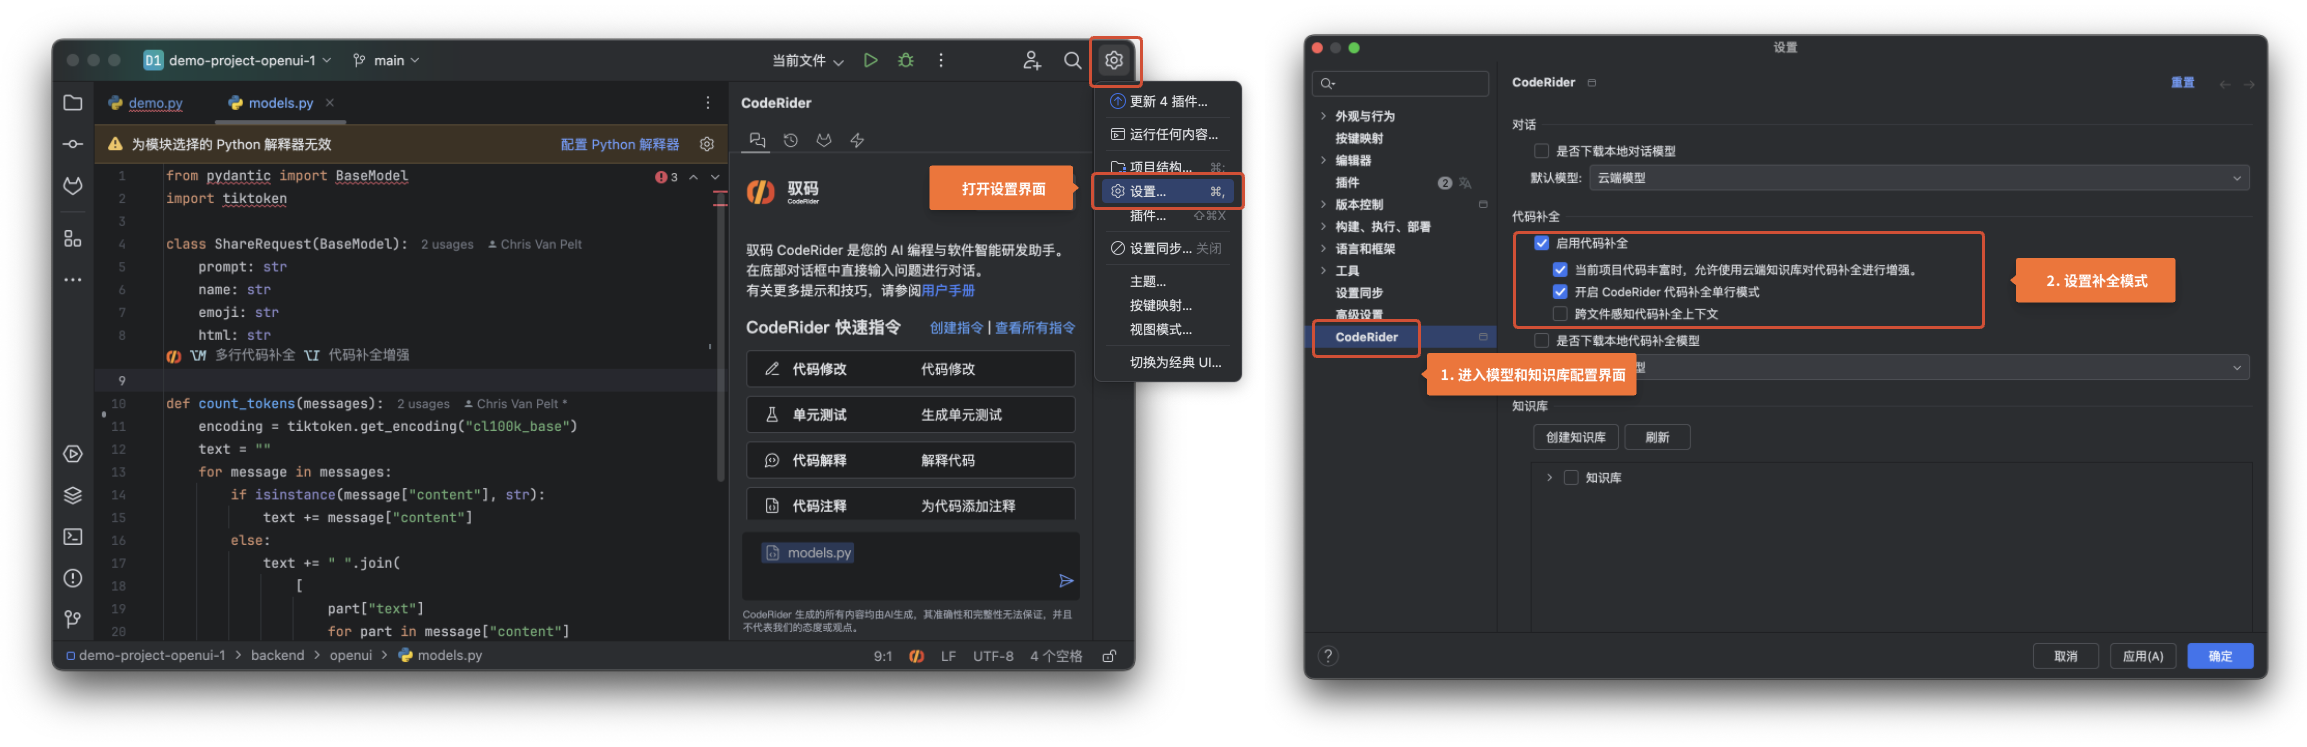Send the CodeRider chat message
The height and width of the screenshot is (747, 2307).
coord(1066,581)
